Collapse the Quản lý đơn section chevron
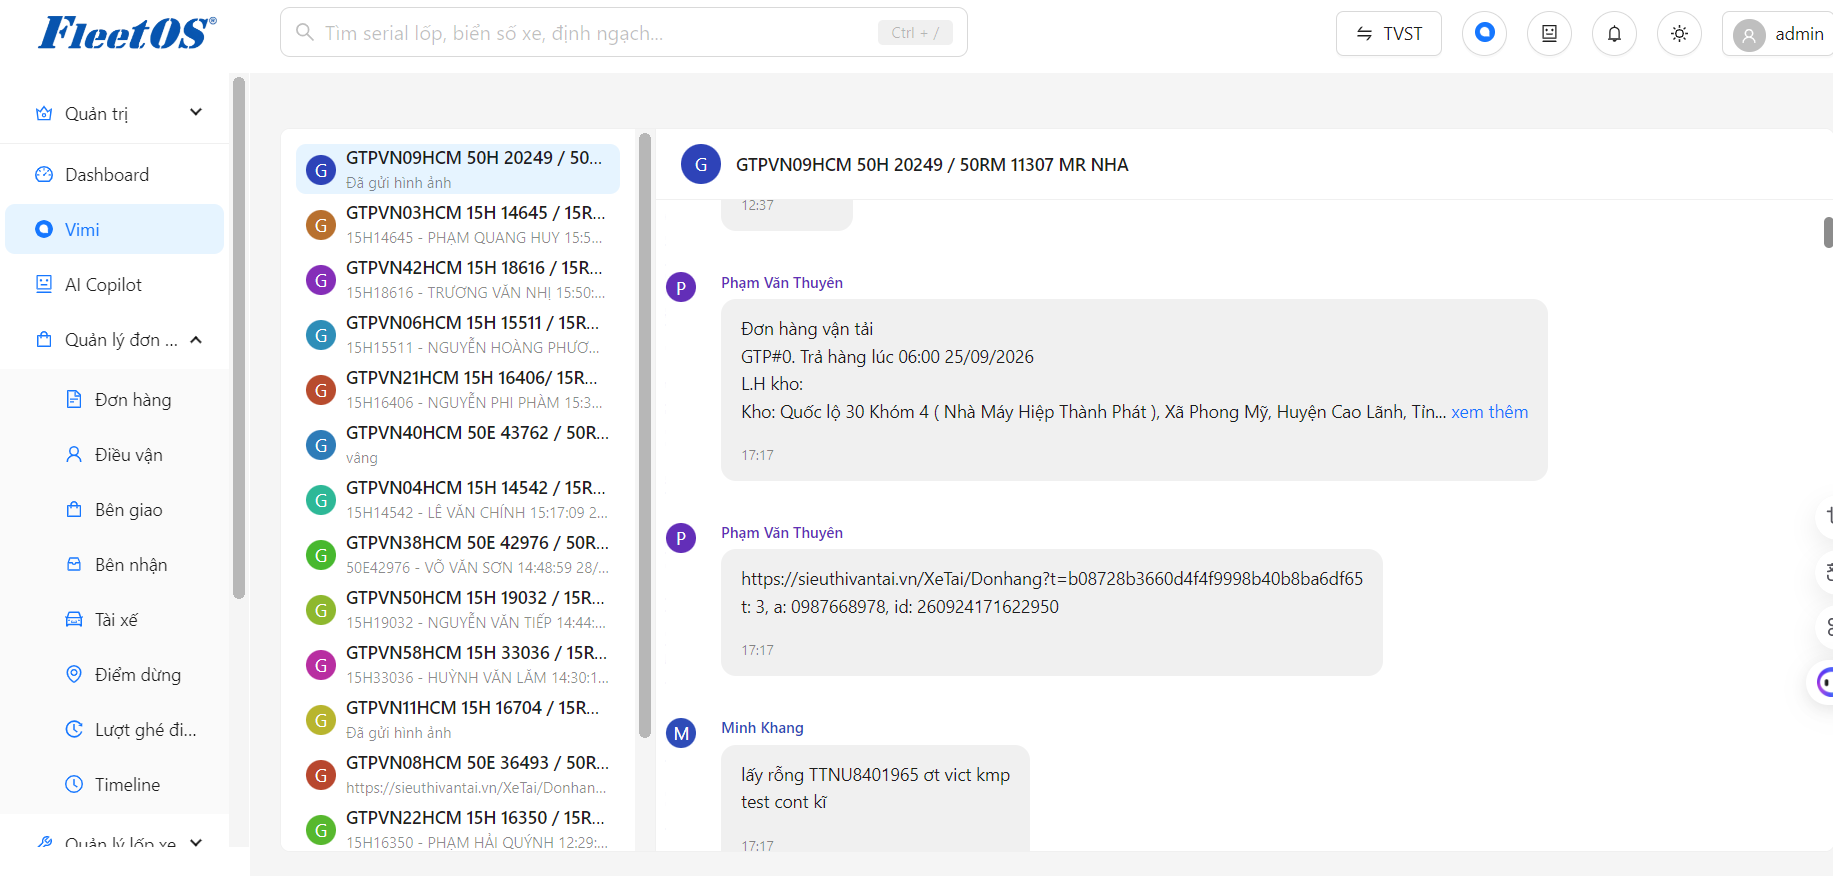 click(x=196, y=340)
